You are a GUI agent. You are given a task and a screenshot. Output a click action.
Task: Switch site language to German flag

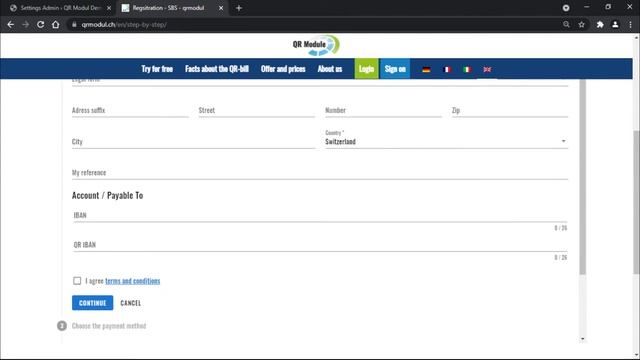click(426, 69)
